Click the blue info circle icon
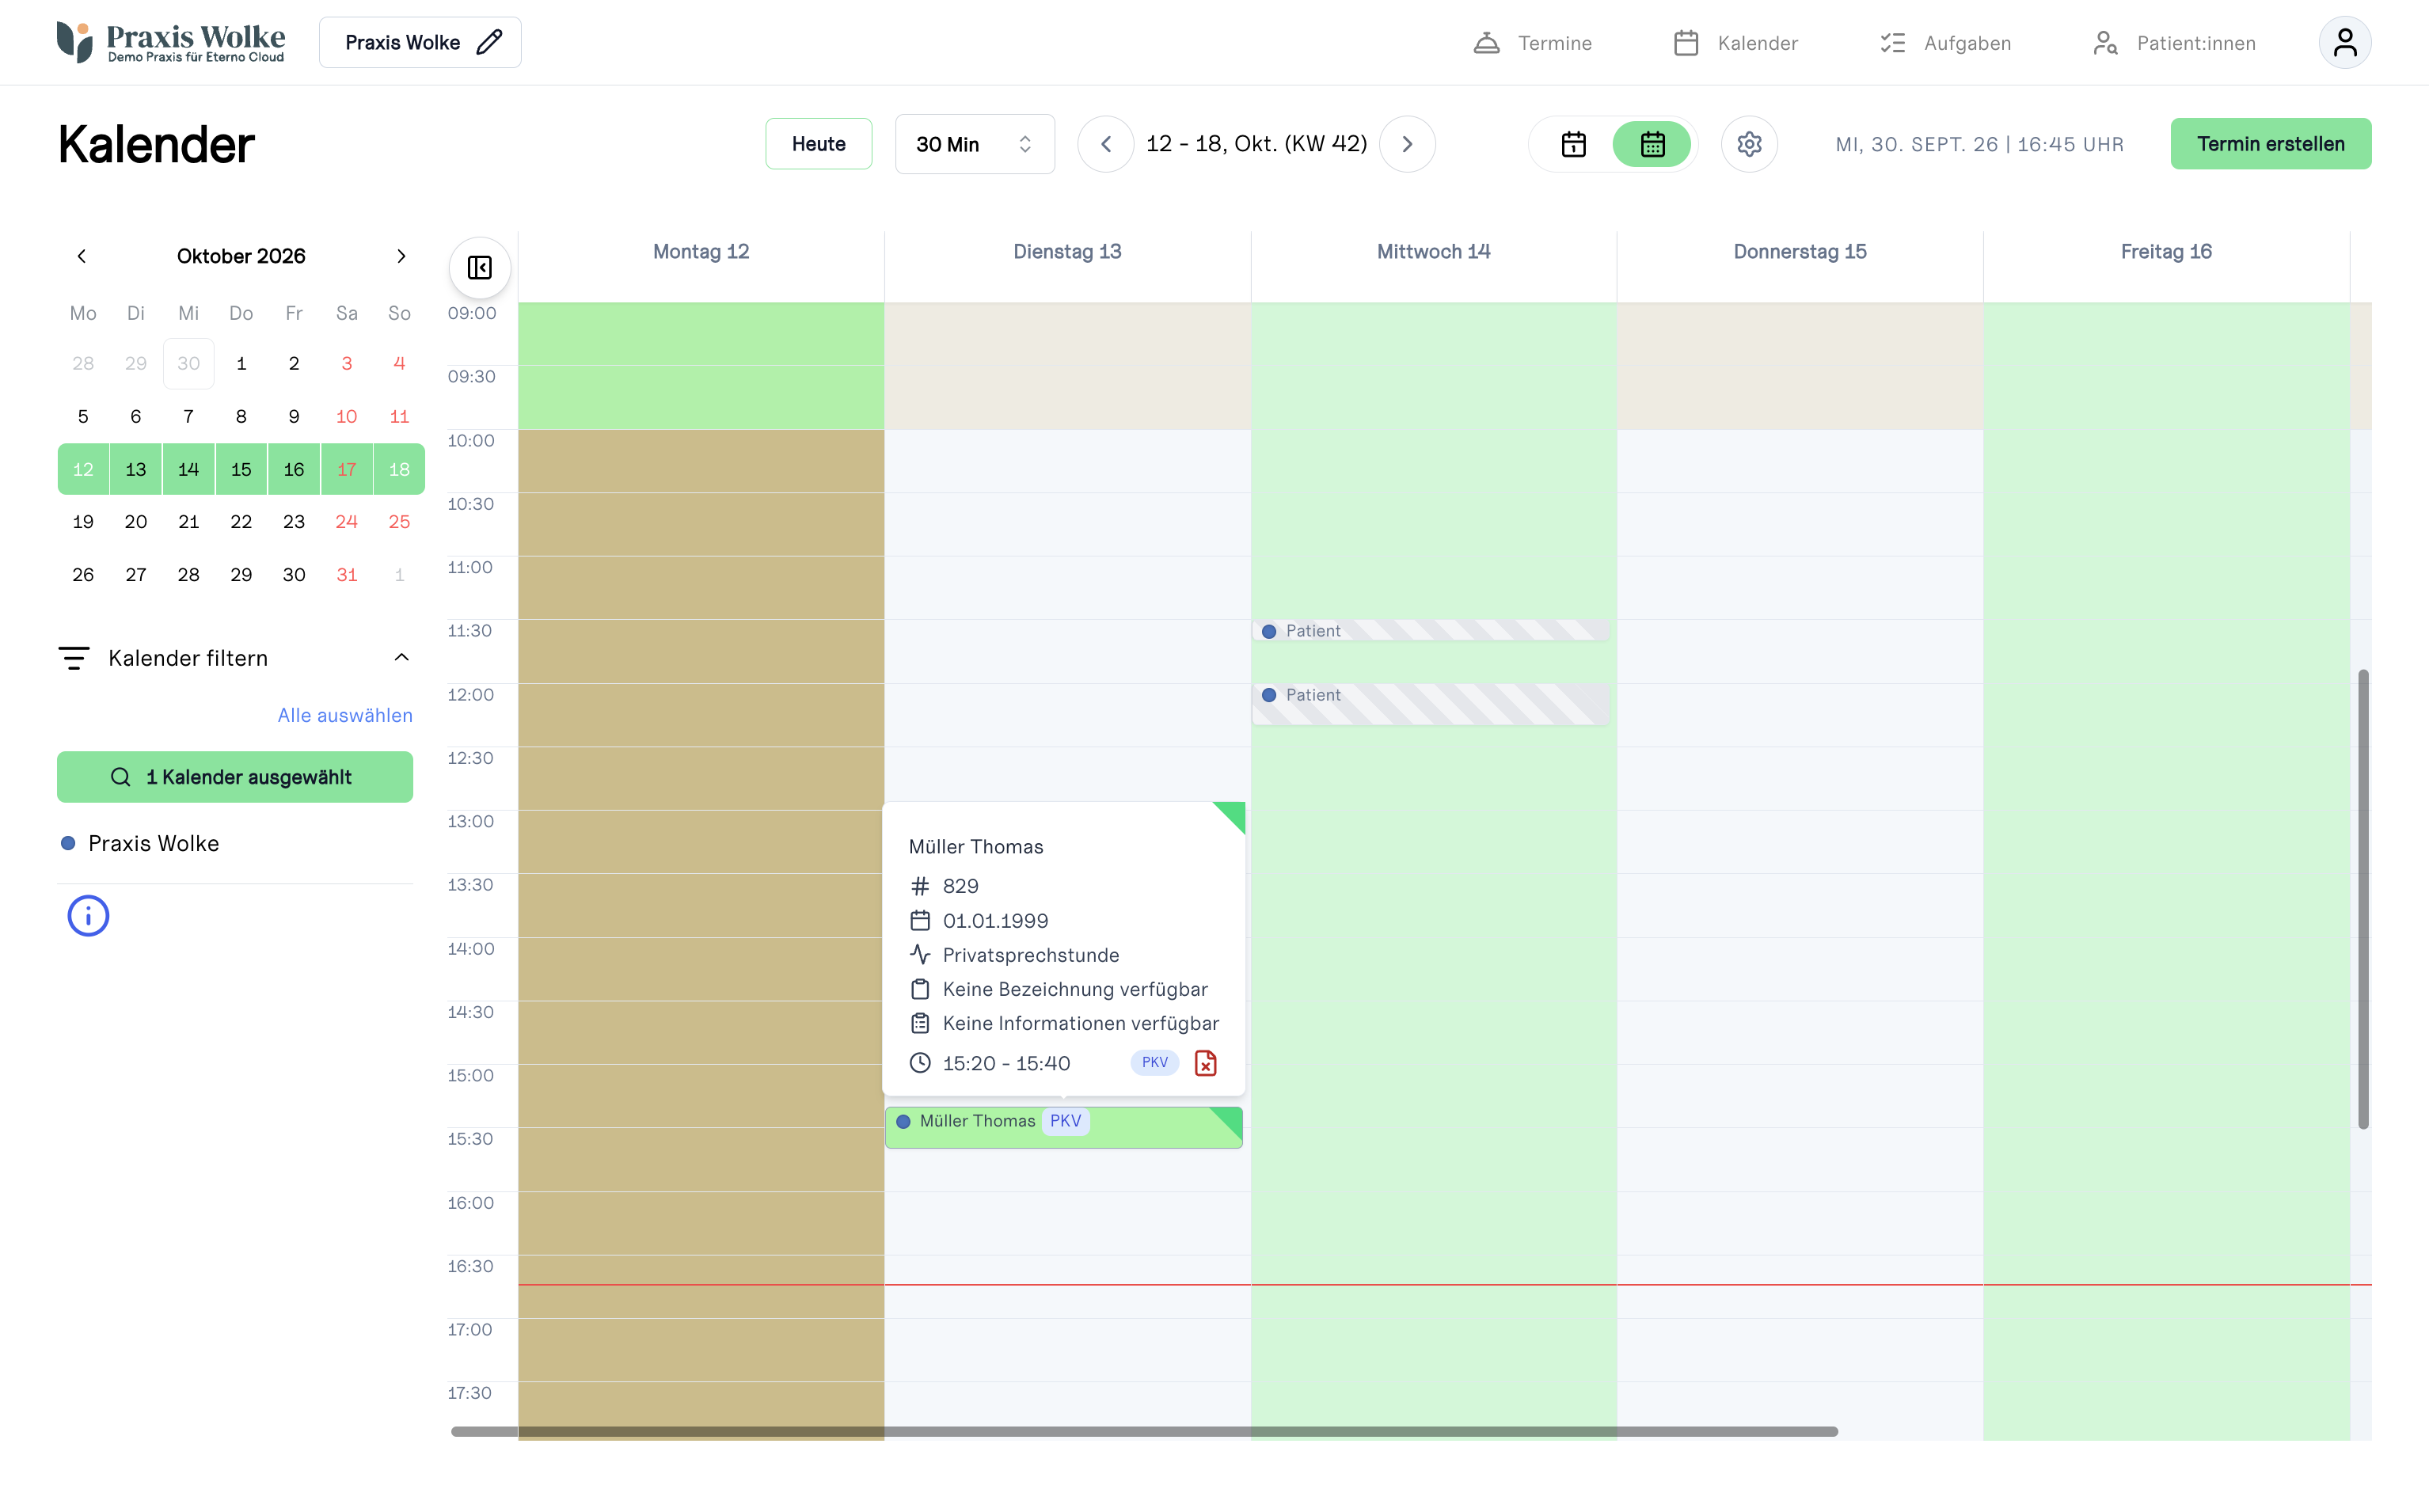Viewport: 2429px width, 1512px height. click(88, 915)
